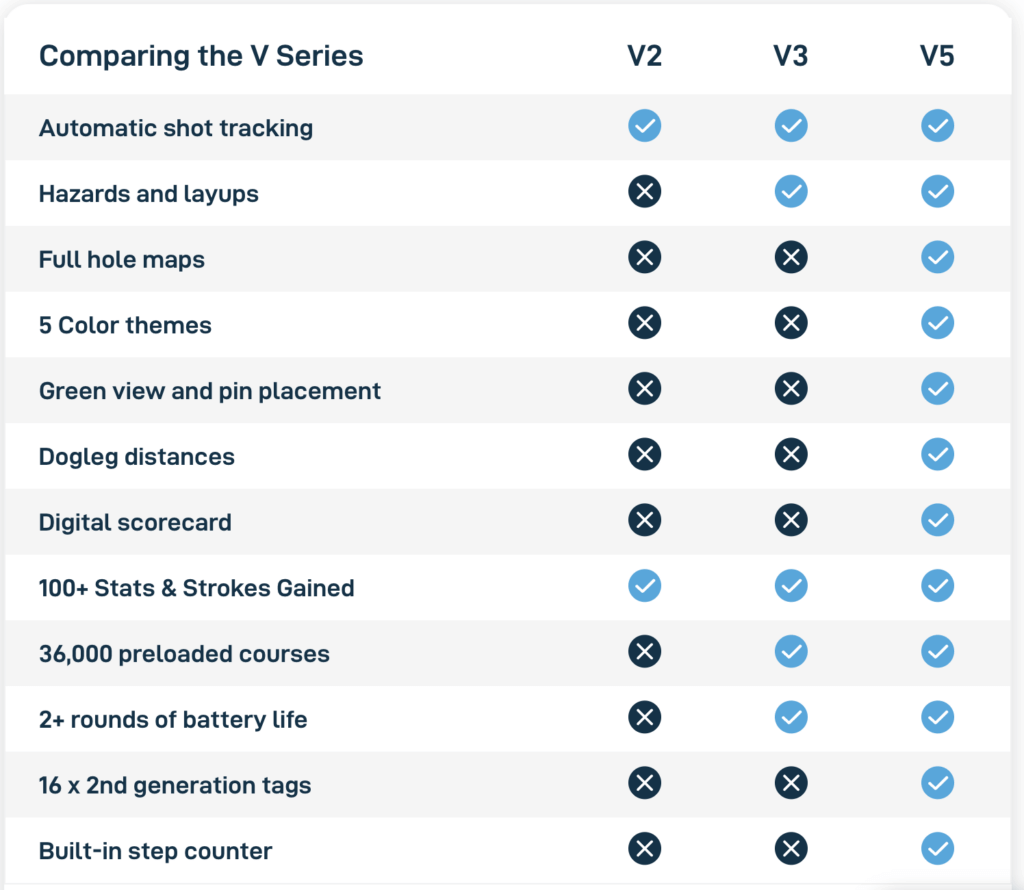The image size is (1024, 890).
Task: Click the 'Comparing the V Series' heading
Action: [201, 56]
